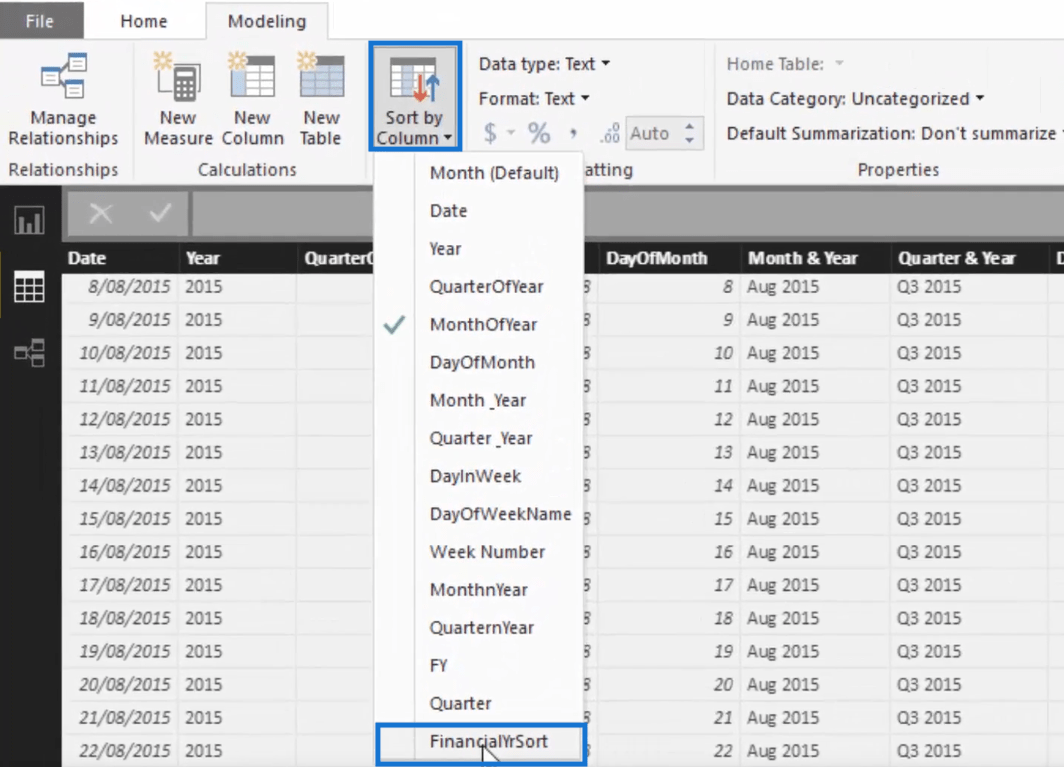
Task: Choose DayOfMonth in sort menu
Action: (482, 362)
